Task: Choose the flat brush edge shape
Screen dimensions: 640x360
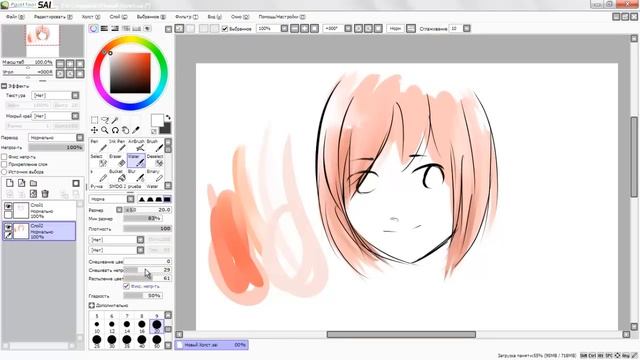Action: pyautogui.click(x=167, y=199)
